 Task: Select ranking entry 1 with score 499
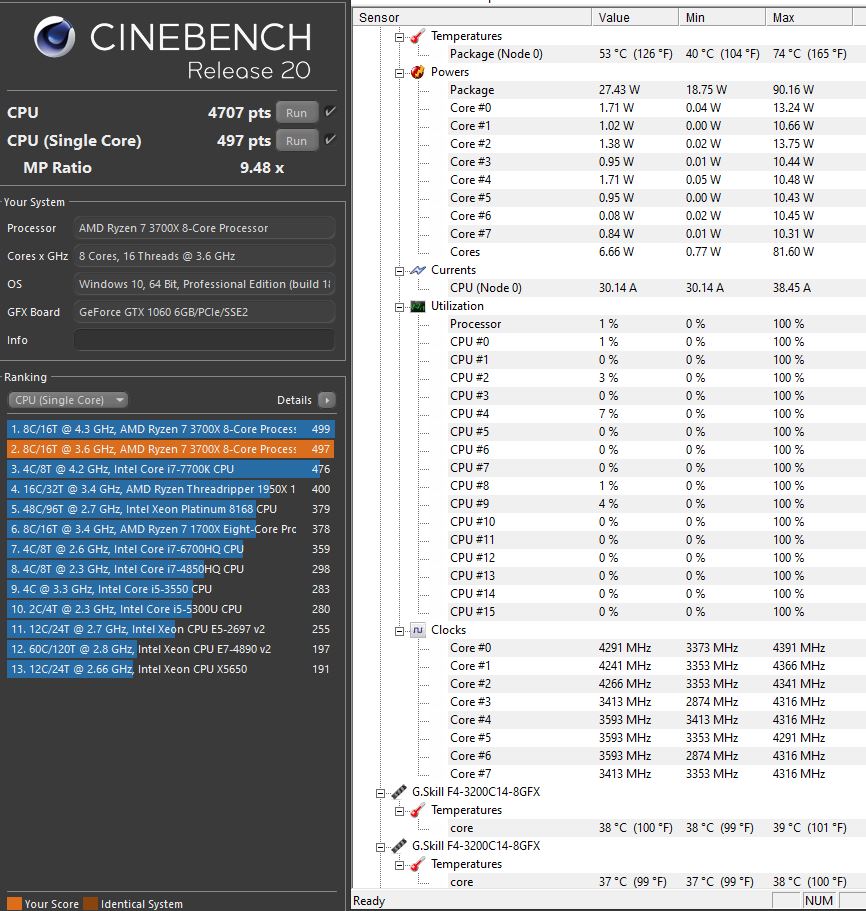tap(171, 429)
